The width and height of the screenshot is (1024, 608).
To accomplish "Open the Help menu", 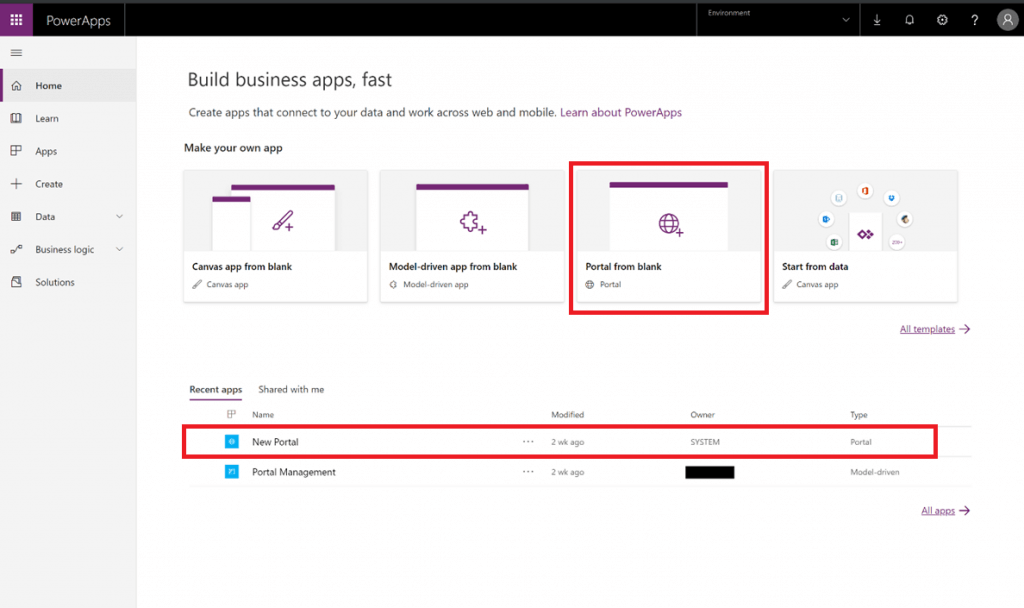I will click(974, 19).
